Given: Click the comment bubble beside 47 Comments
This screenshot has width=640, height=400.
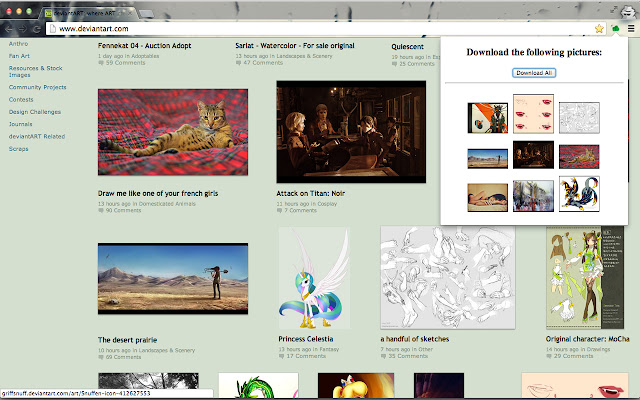Looking at the screenshot, I should (x=238, y=63).
